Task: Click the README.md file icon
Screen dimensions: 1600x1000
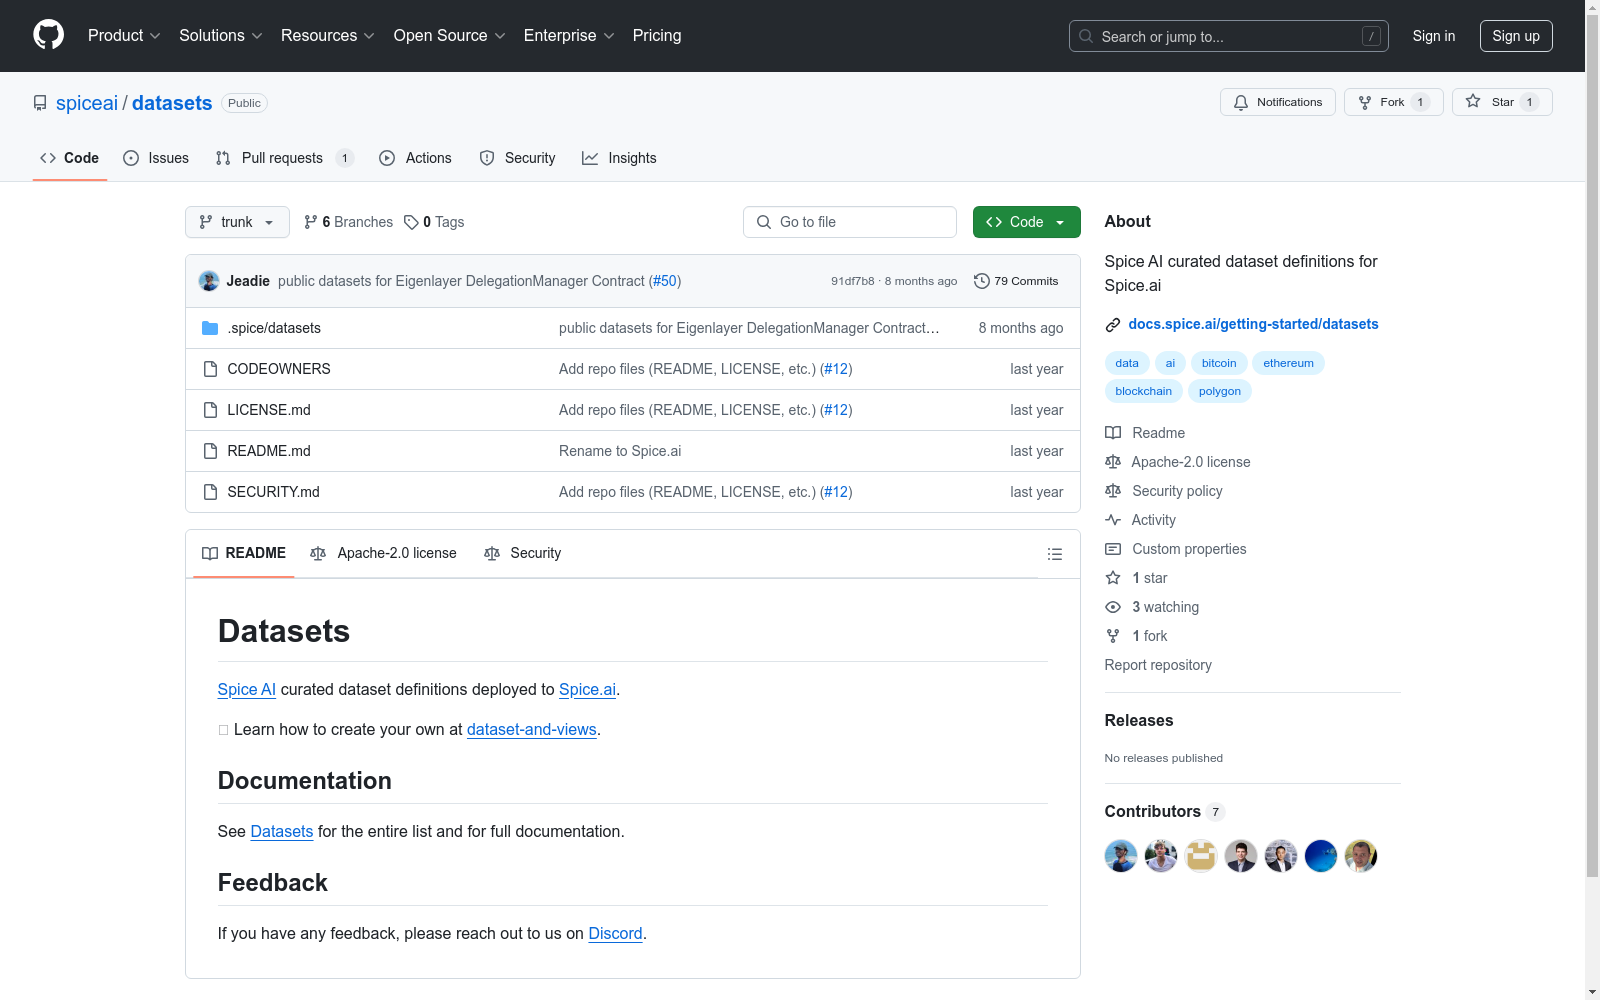Action: (210, 451)
